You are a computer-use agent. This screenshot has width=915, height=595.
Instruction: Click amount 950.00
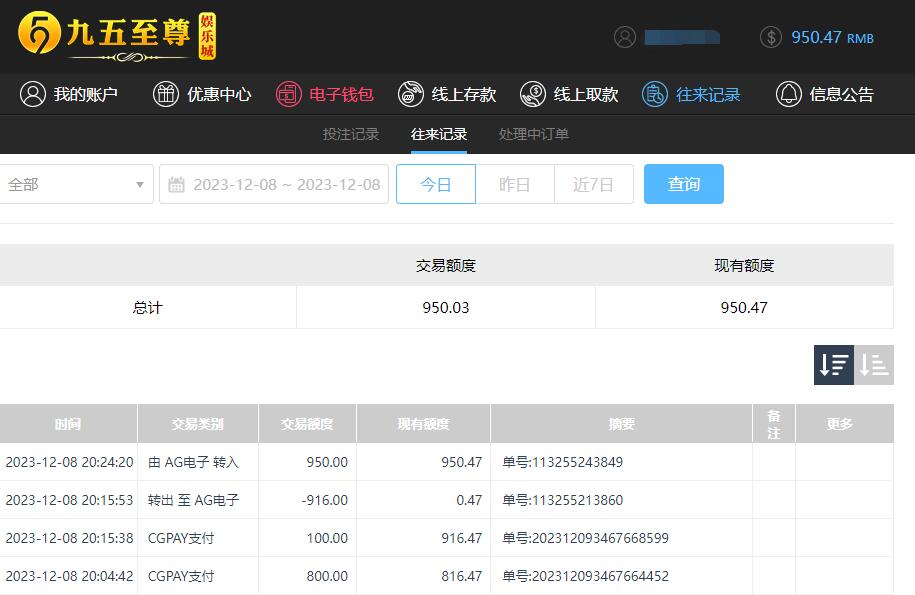(327, 462)
